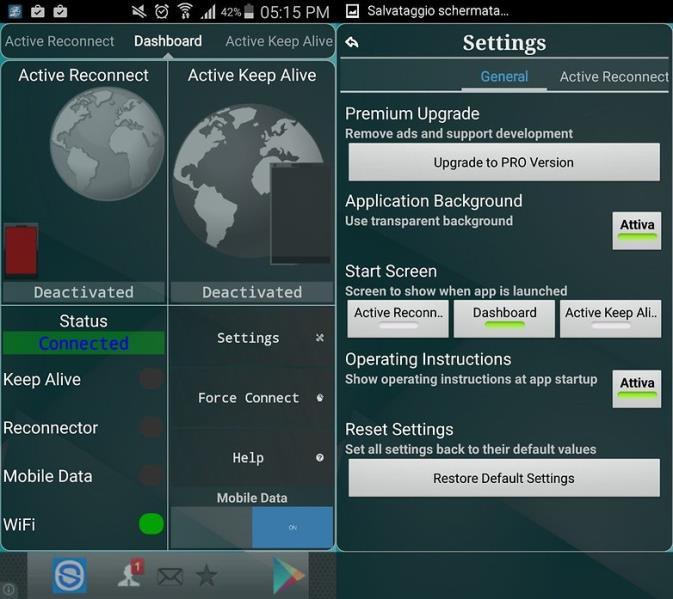Tap the Connected status bar

(84, 343)
